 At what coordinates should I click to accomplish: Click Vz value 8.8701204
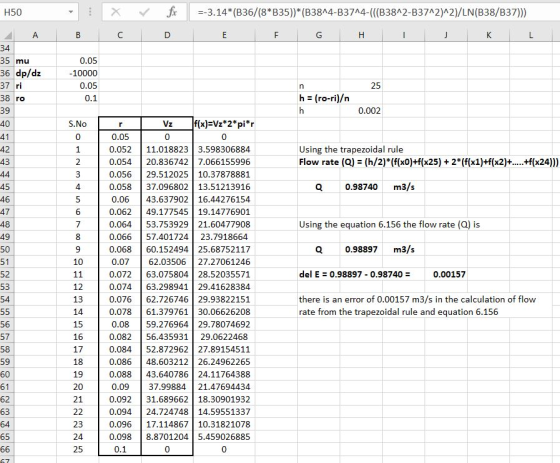(167, 437)
